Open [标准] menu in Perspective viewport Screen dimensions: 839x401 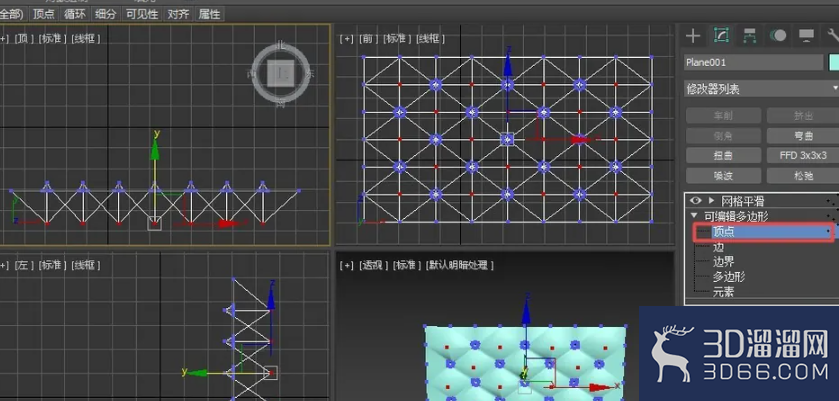tap(407, 265)
